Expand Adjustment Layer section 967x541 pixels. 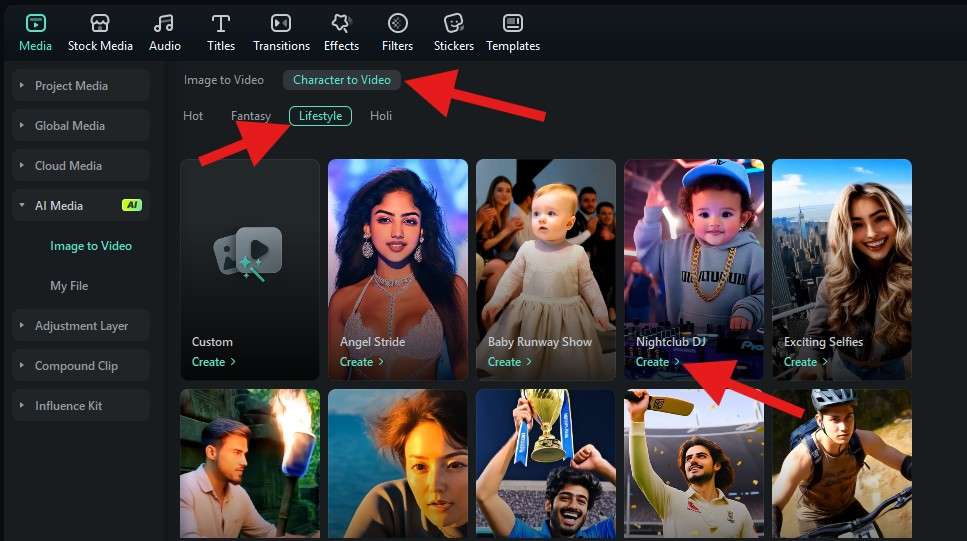tap(81, 326)
